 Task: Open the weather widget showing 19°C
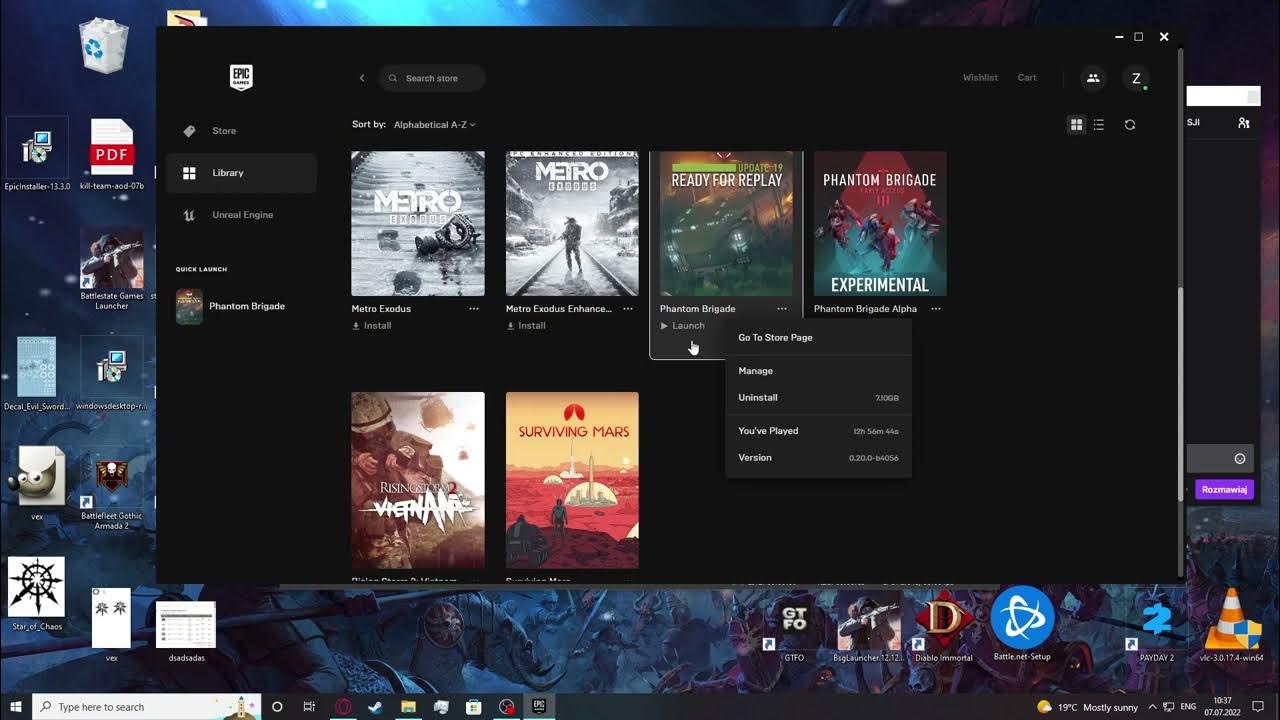[1088, 707]
